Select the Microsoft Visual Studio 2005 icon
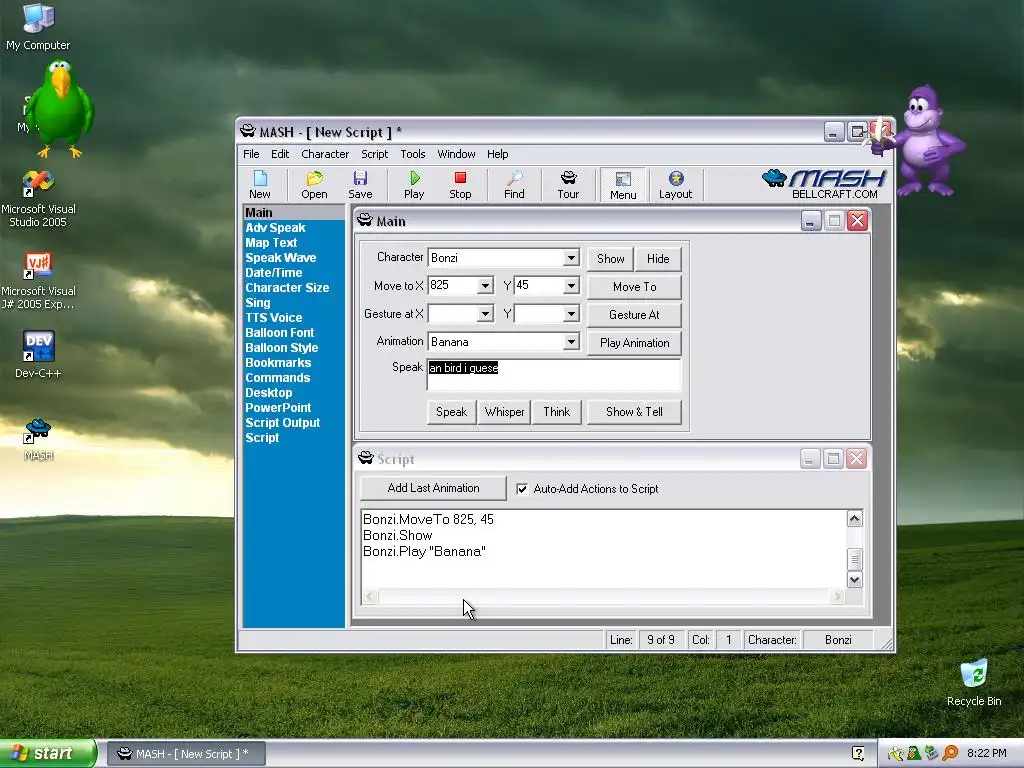 (38, 199)
